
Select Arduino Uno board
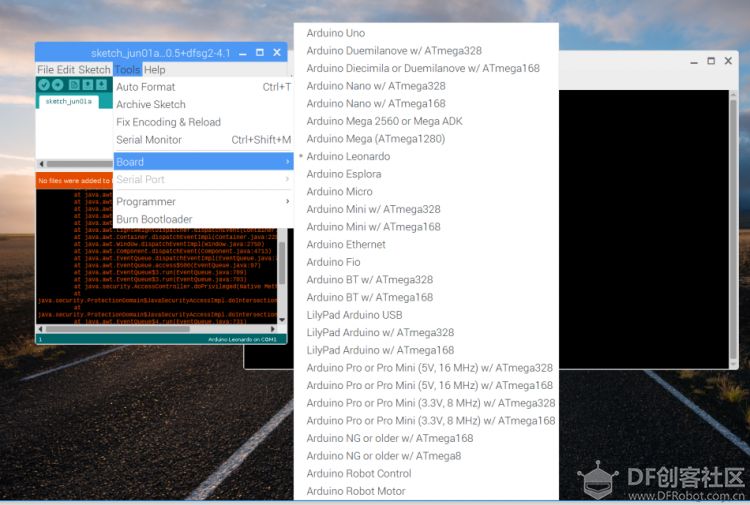coord(426,33)
